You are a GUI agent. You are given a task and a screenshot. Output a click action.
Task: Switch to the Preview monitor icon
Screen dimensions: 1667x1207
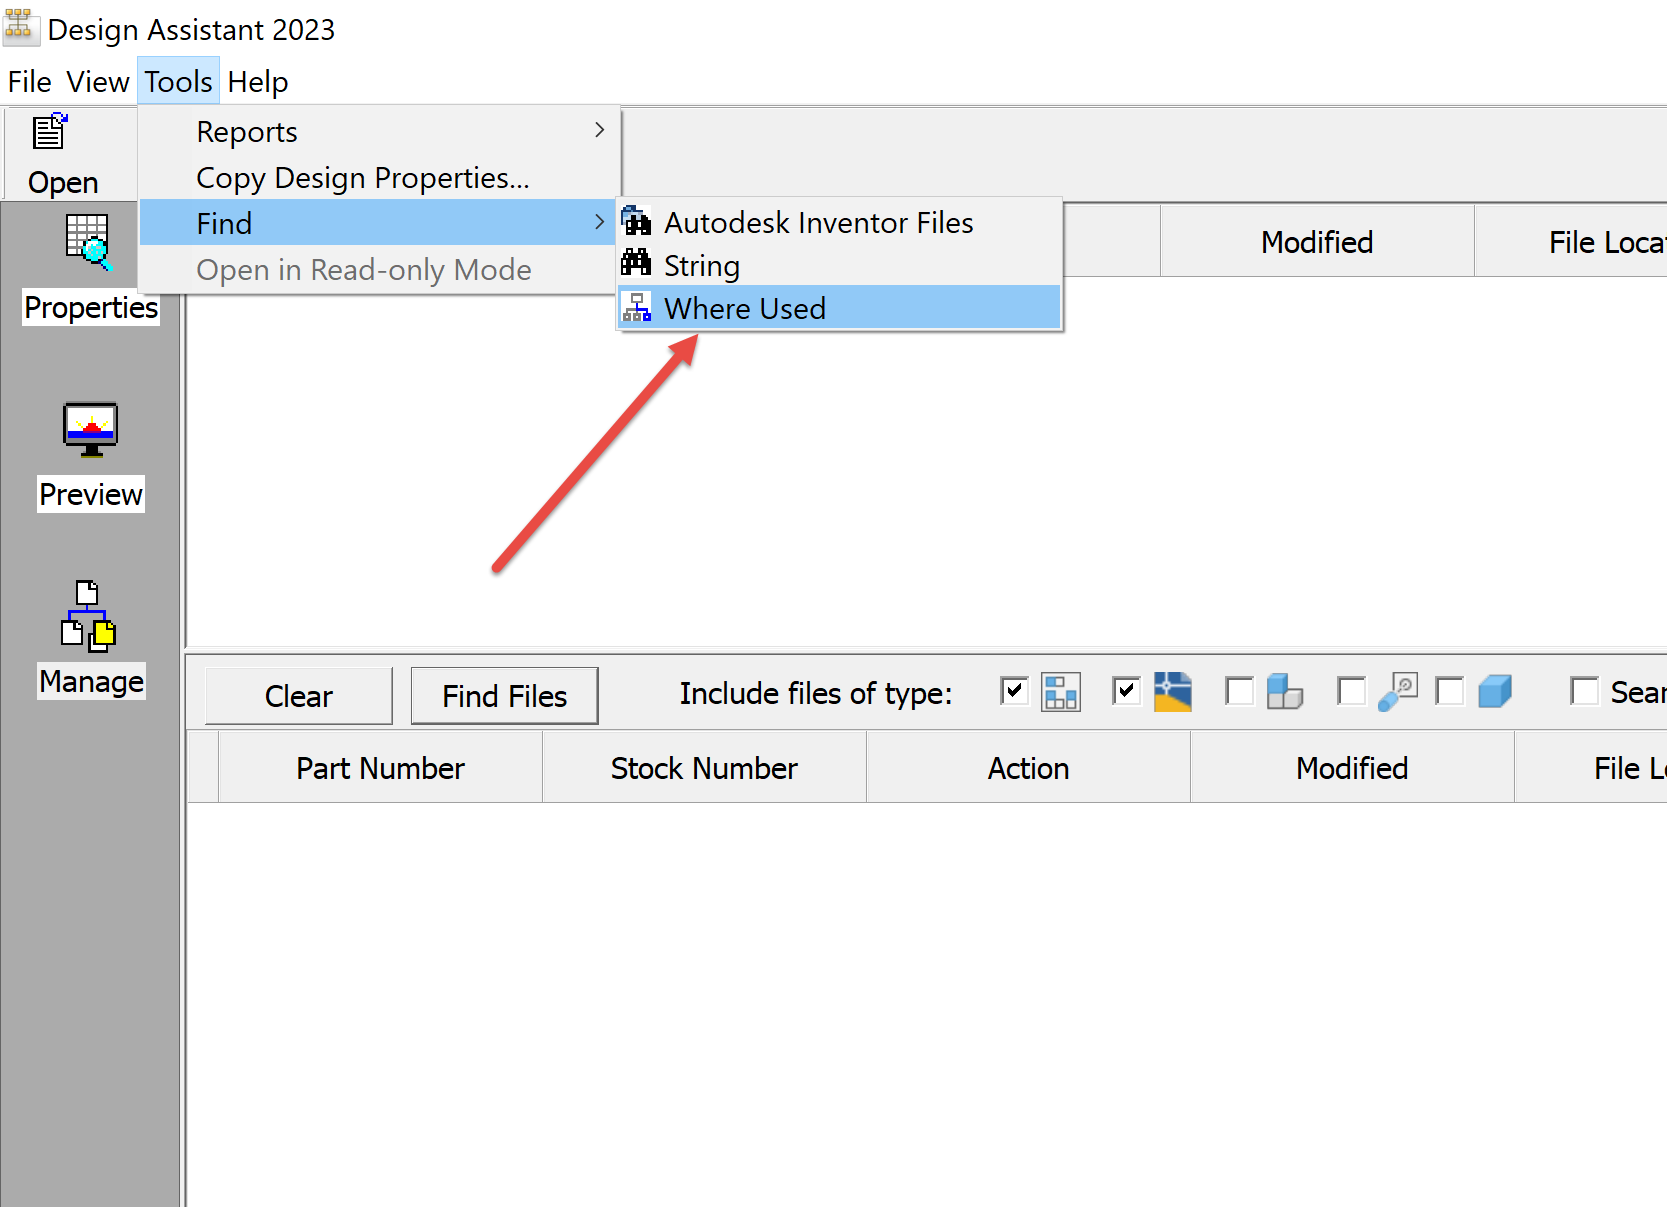click(x=91, y=429)
